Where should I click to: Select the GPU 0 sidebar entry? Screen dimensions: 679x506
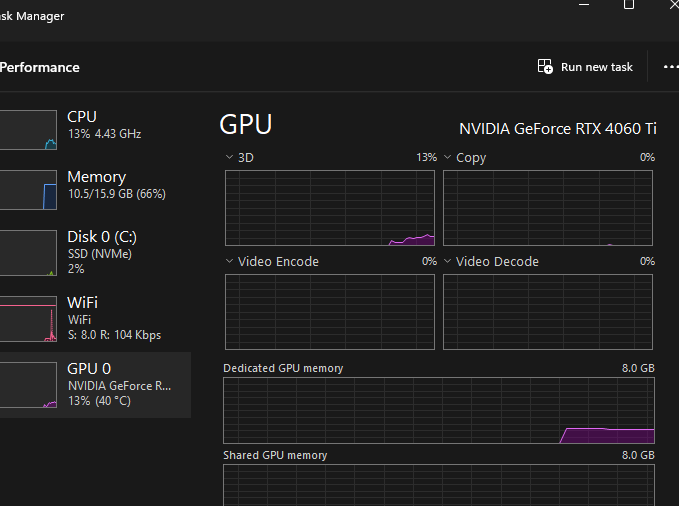click(95, 384)
